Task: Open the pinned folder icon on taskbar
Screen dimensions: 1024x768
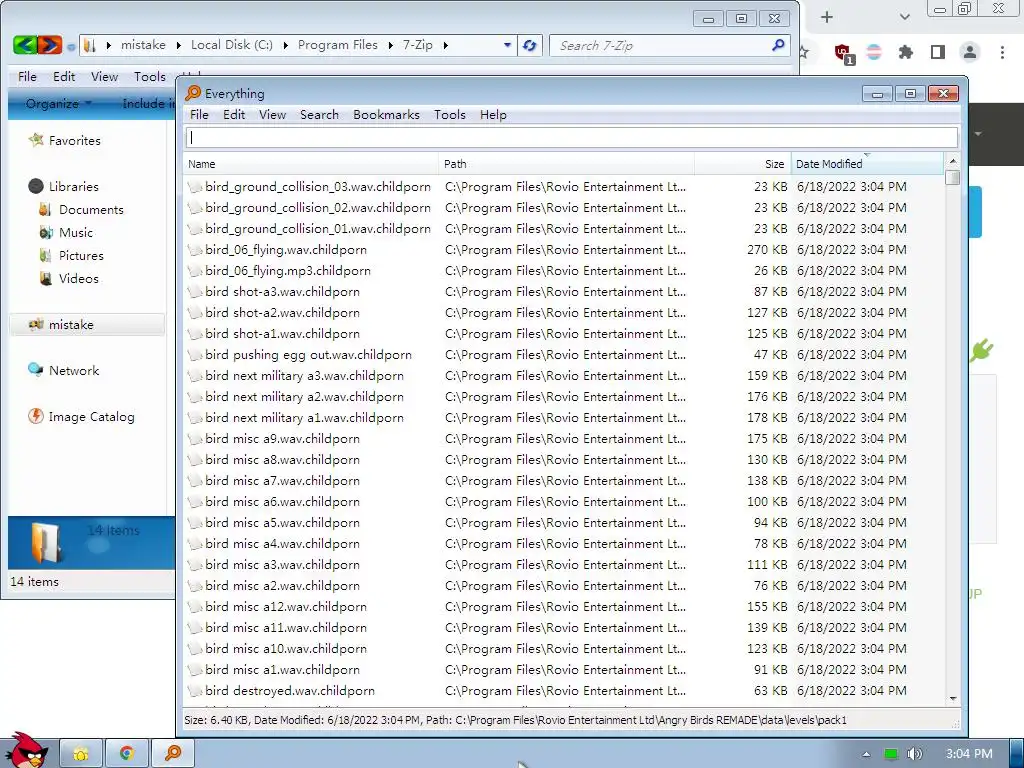Action: click(x=81, y=754)
